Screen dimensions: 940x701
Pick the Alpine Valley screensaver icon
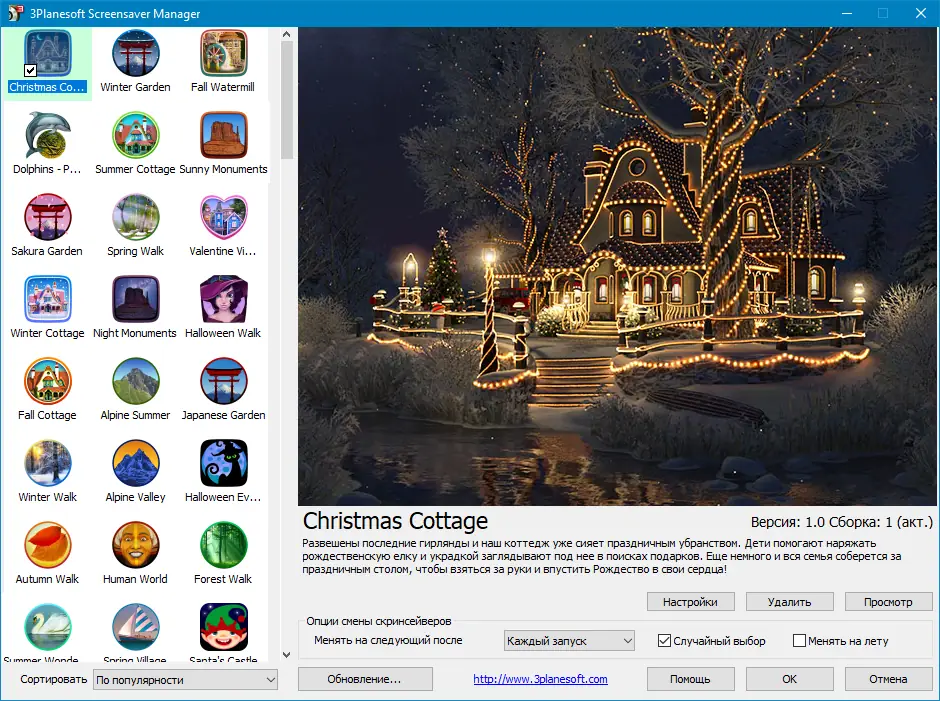(135, 463)
